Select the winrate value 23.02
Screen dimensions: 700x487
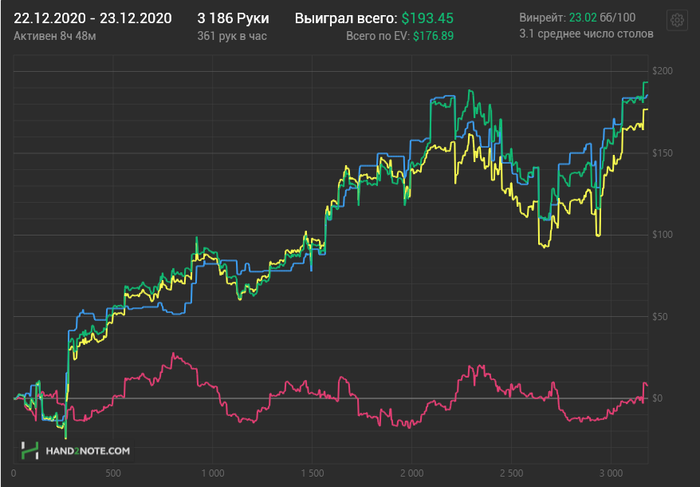[x=583, y=18]
